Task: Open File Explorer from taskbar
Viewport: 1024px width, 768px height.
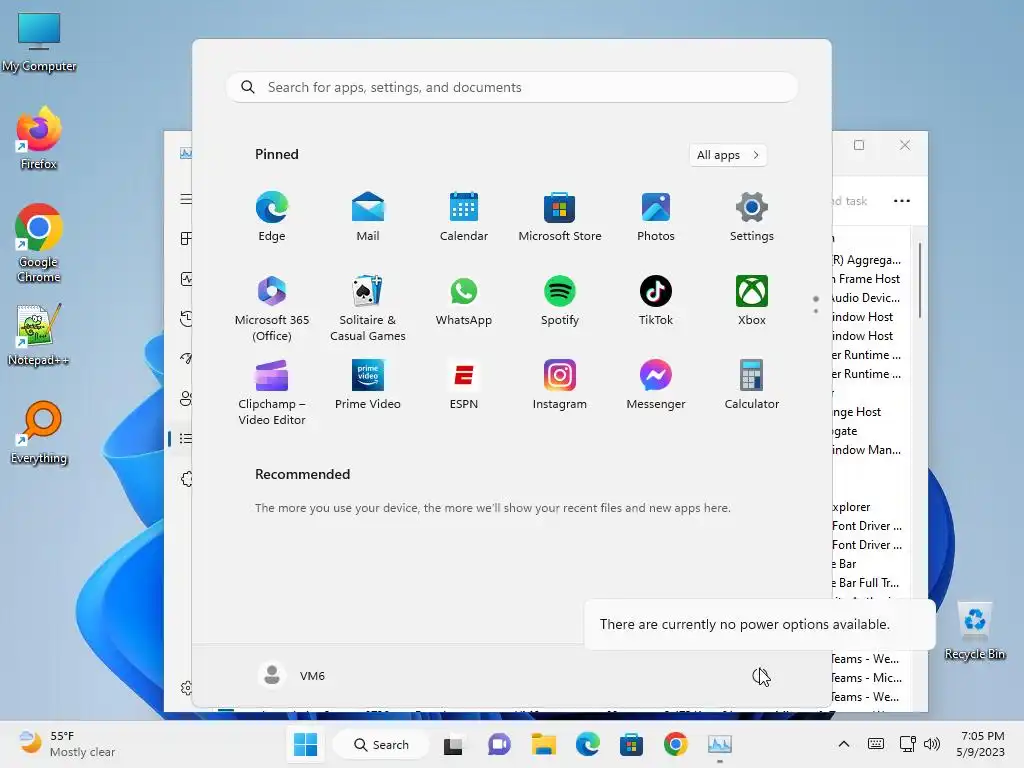Action: (x=543, y=744)
